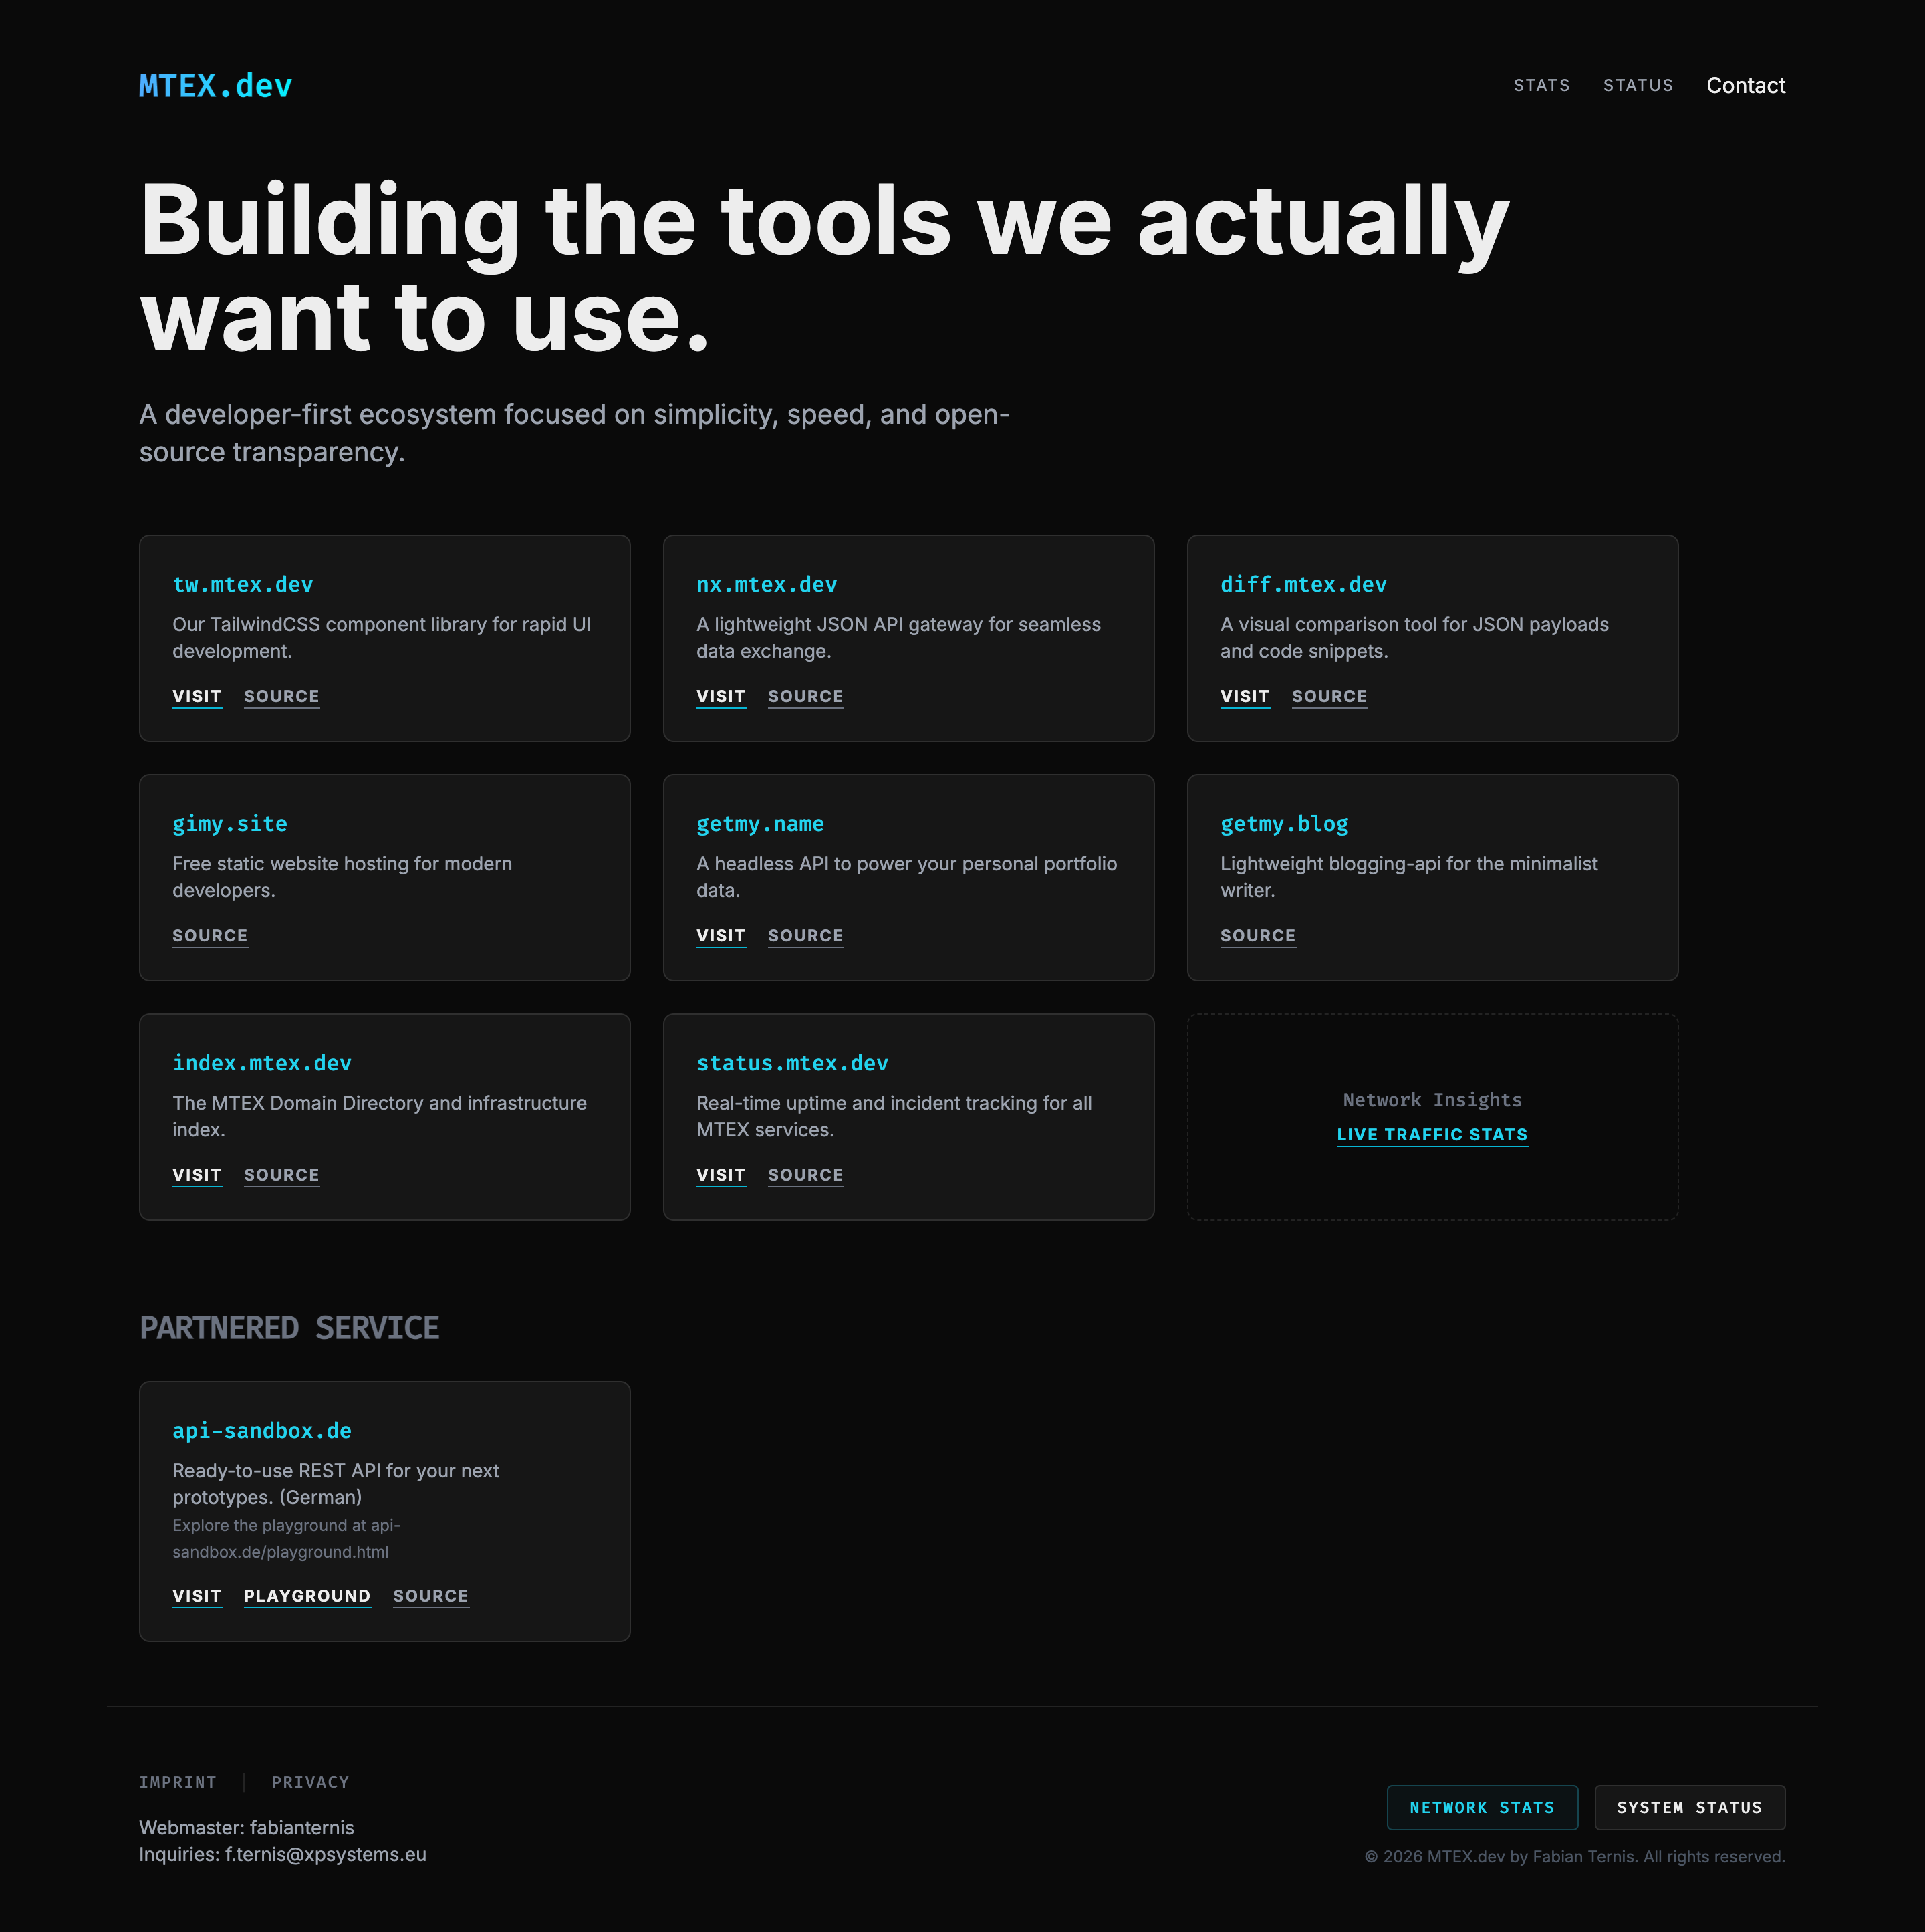Open the IMPRINT page in footer

(178, 1781)
